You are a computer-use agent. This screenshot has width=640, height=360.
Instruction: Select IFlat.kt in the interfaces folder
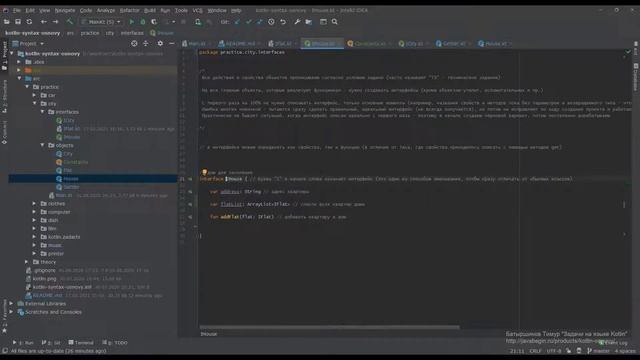(x=72, y=129)
